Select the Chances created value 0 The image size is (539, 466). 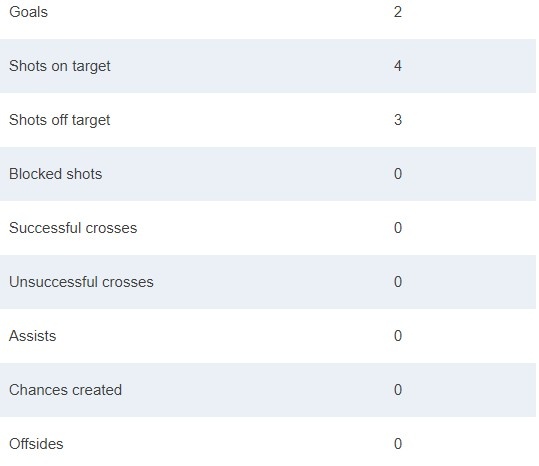click(x=398, y=390)
